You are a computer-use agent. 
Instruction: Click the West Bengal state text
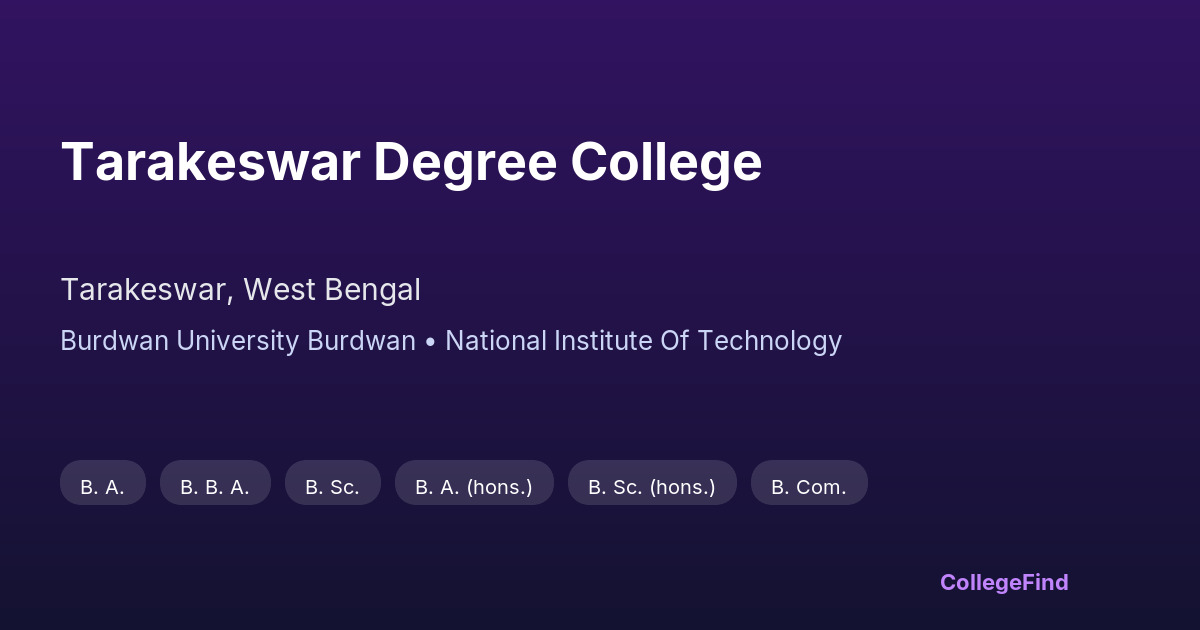point(332,290)
